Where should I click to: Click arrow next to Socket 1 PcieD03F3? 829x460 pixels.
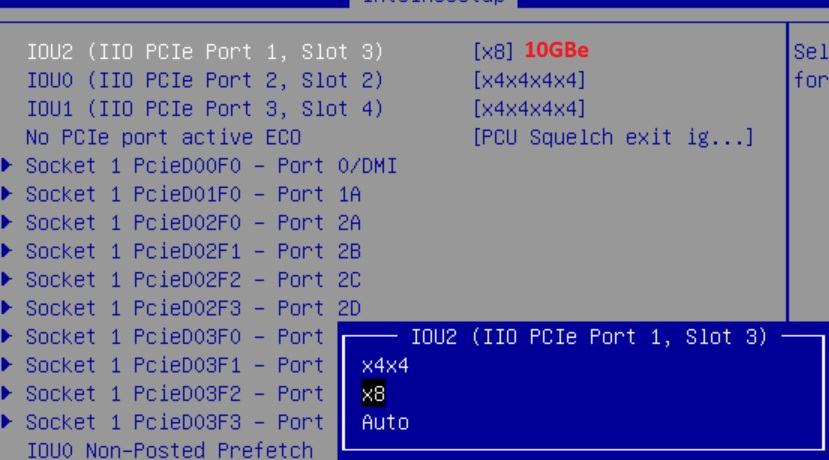(9, 422)
